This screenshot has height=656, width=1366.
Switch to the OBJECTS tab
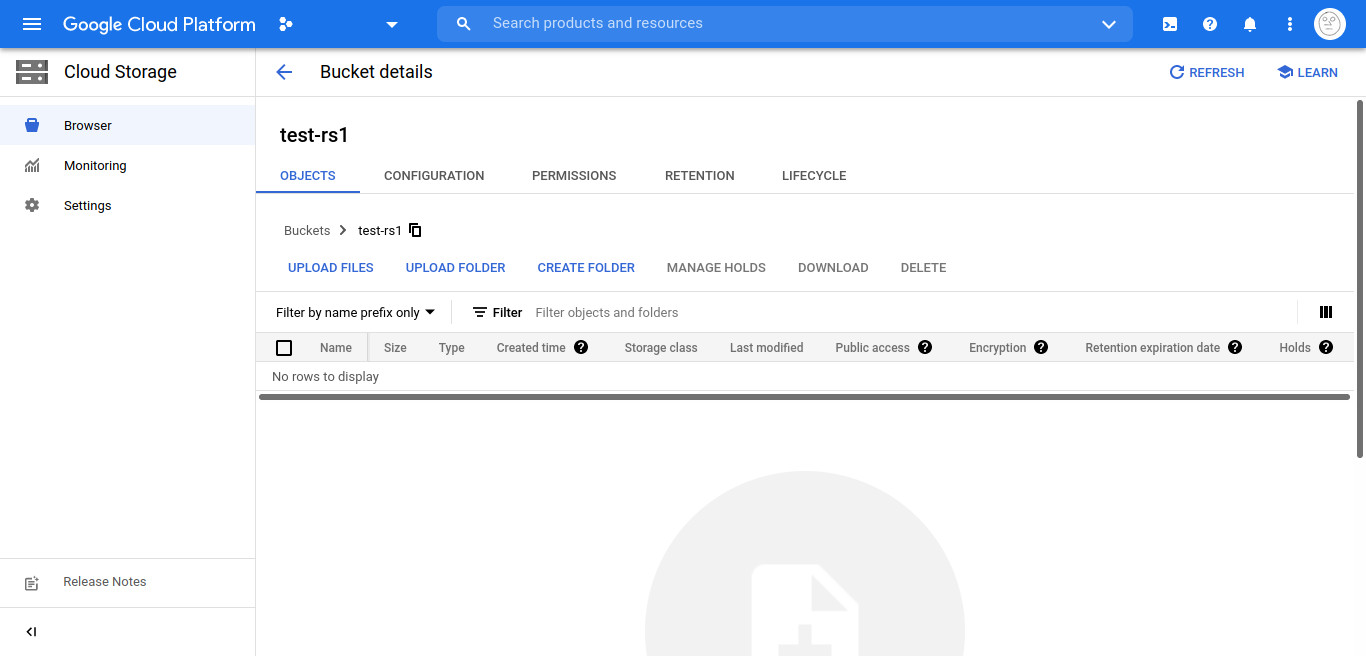308,175
